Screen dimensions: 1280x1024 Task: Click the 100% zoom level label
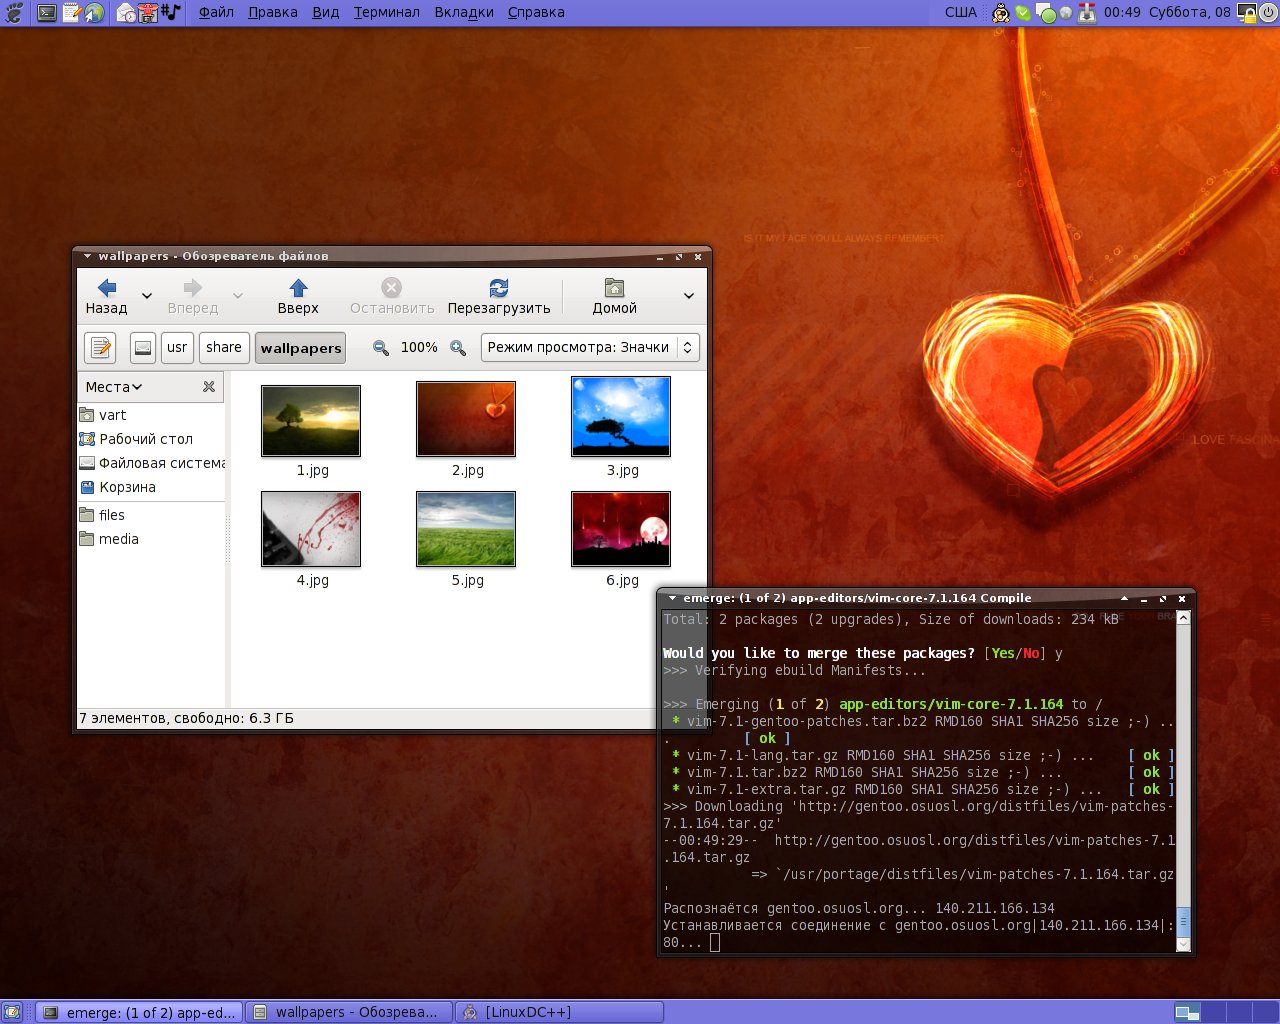419,347
